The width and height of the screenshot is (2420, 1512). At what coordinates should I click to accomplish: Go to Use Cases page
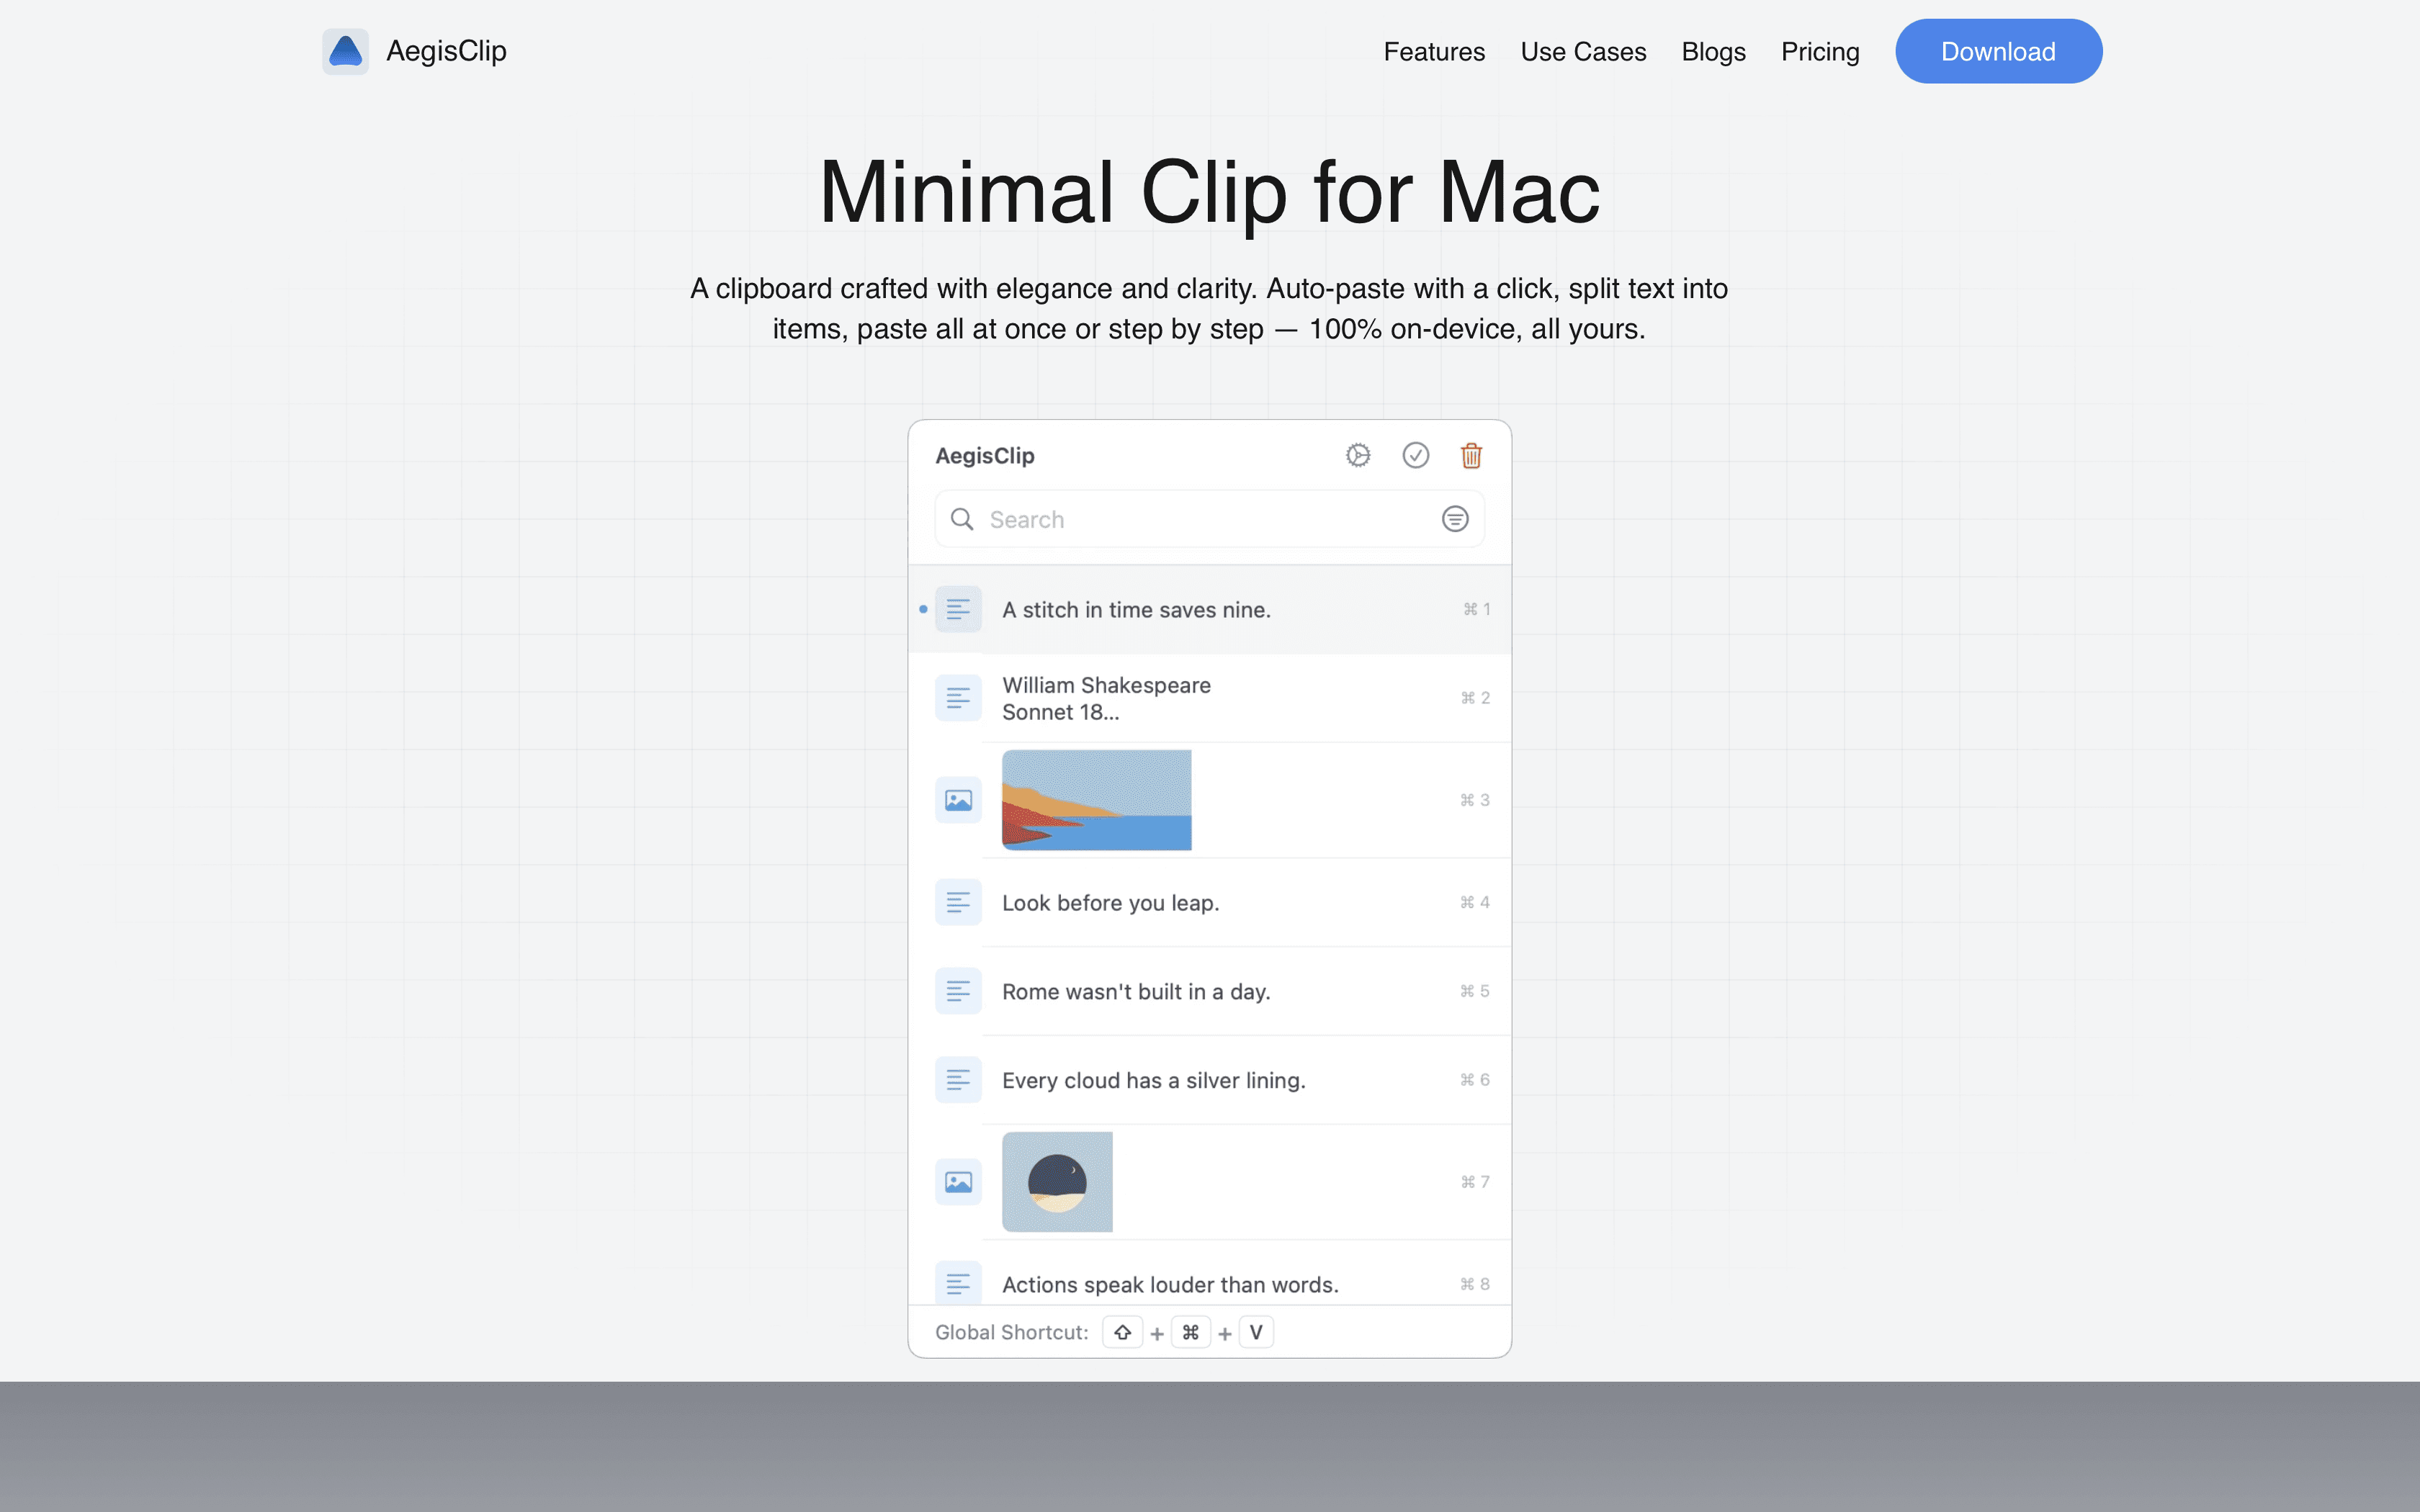pos(1583,52)
